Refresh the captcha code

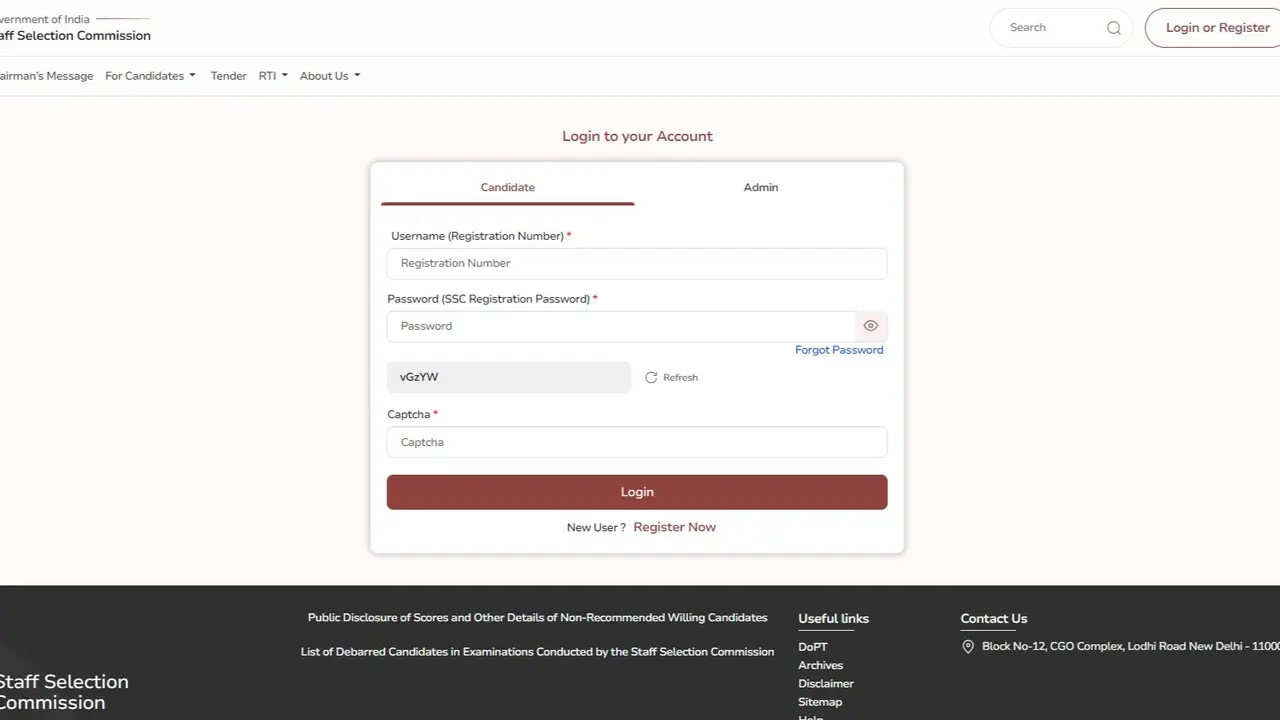pyautogui.click(x=671, y=377)
